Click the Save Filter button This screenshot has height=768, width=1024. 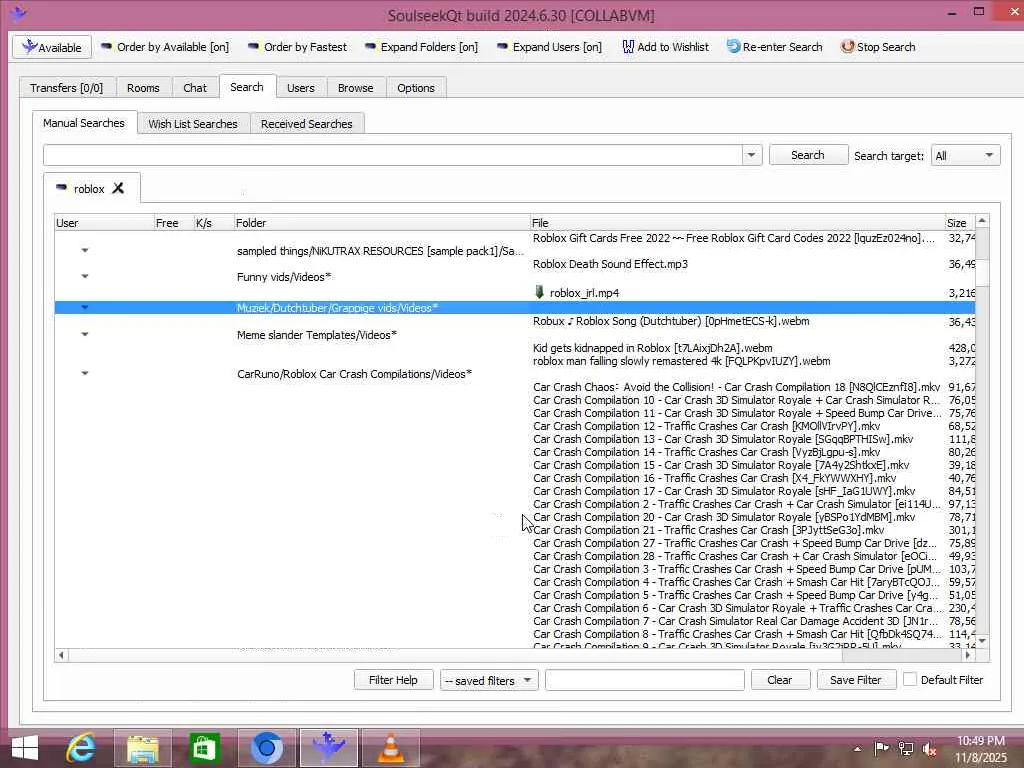pos(856,680)
